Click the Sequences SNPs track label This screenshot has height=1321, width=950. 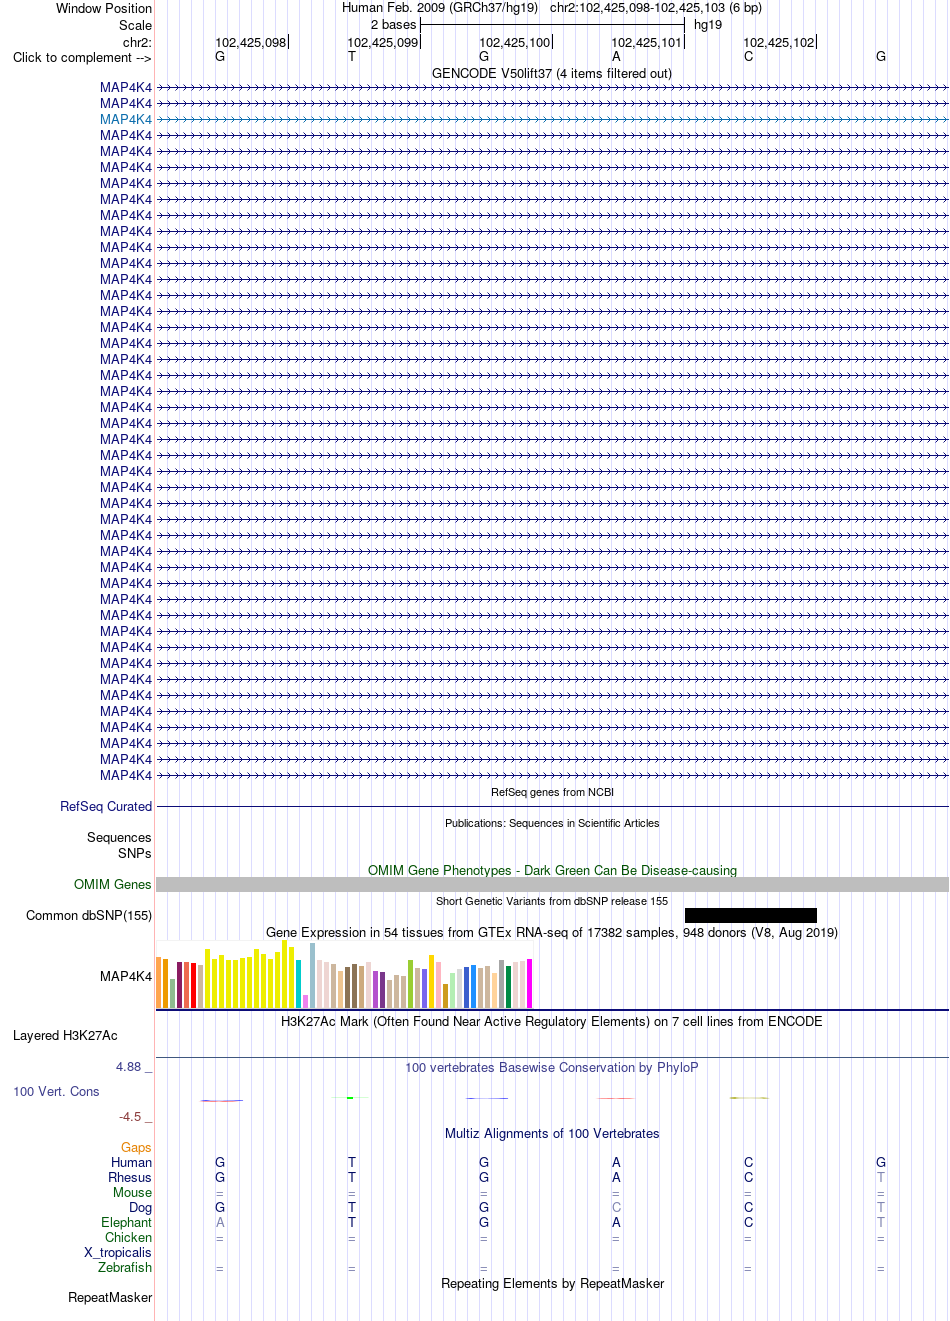119,845
